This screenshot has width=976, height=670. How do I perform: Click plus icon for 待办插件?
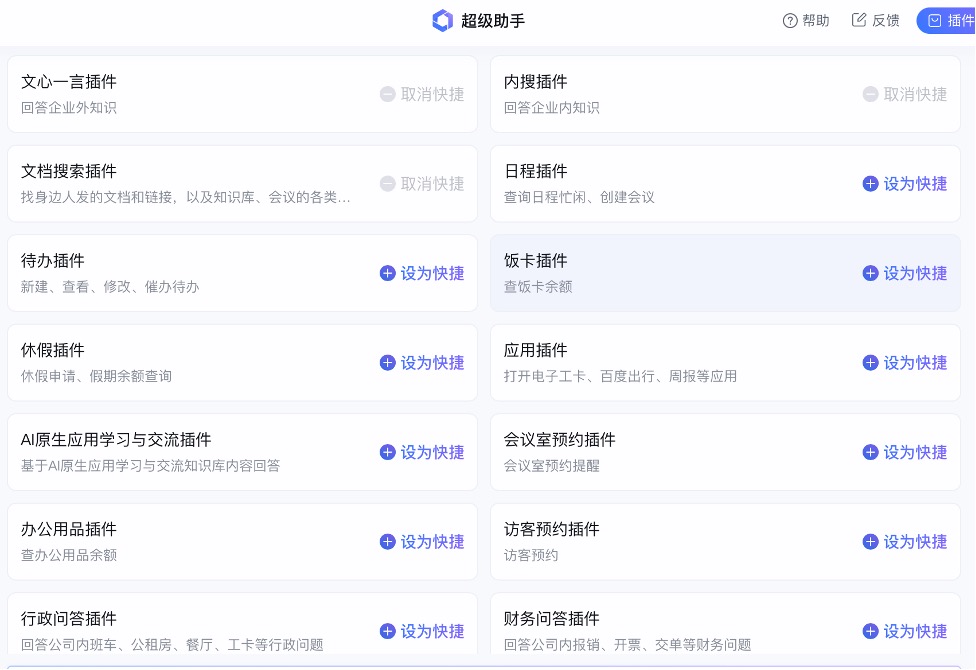pyautogui.click(x=388, y=273)
